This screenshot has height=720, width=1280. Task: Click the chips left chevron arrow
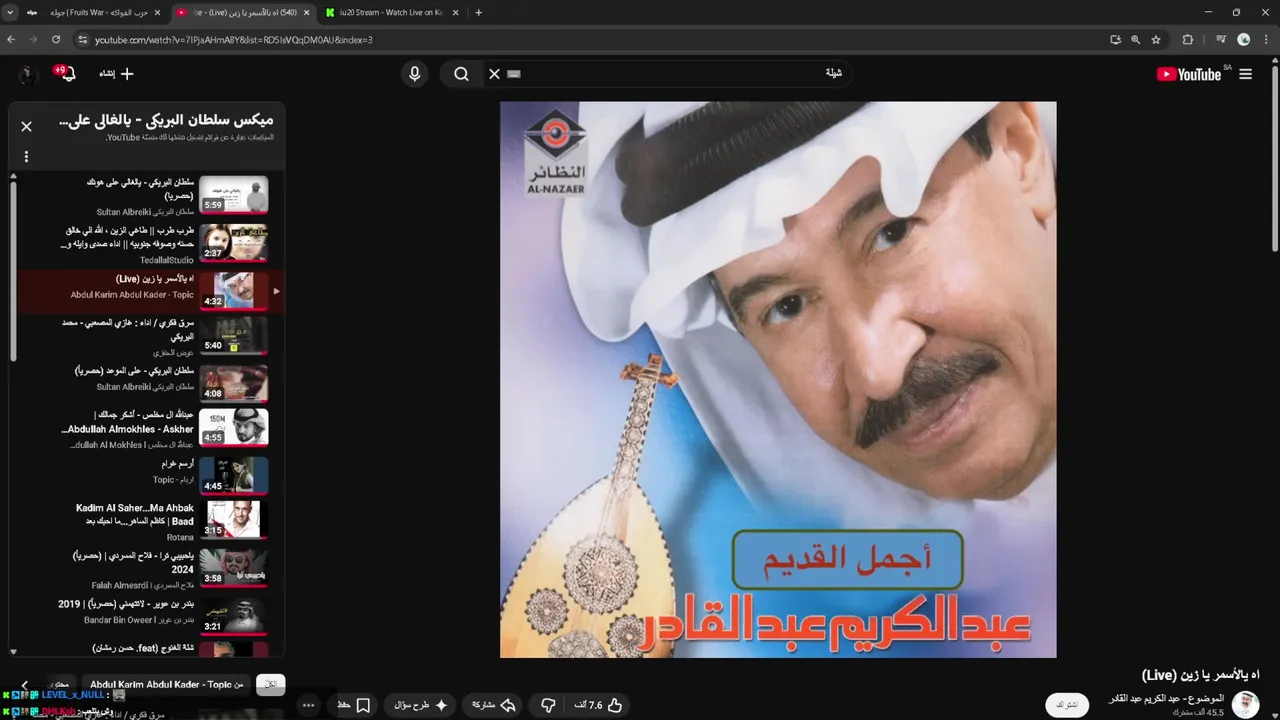24,685
